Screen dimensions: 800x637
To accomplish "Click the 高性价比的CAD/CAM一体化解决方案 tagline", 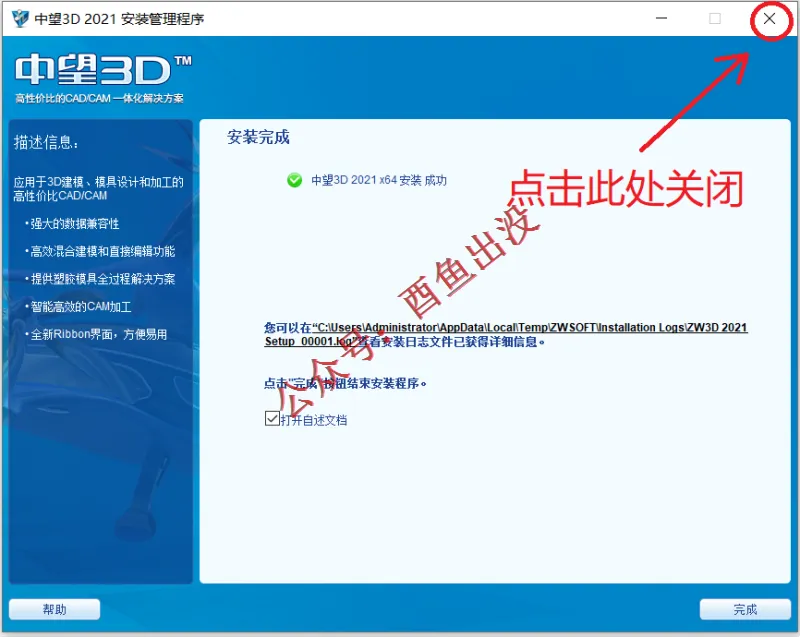I will [99, 98].
